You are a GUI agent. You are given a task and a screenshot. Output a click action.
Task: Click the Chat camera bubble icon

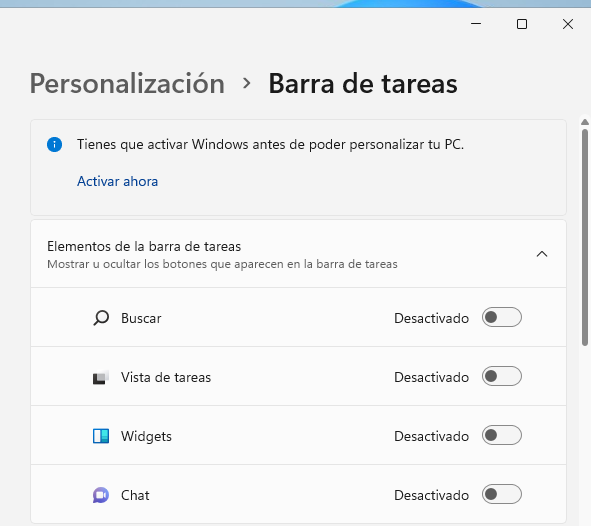101,495
